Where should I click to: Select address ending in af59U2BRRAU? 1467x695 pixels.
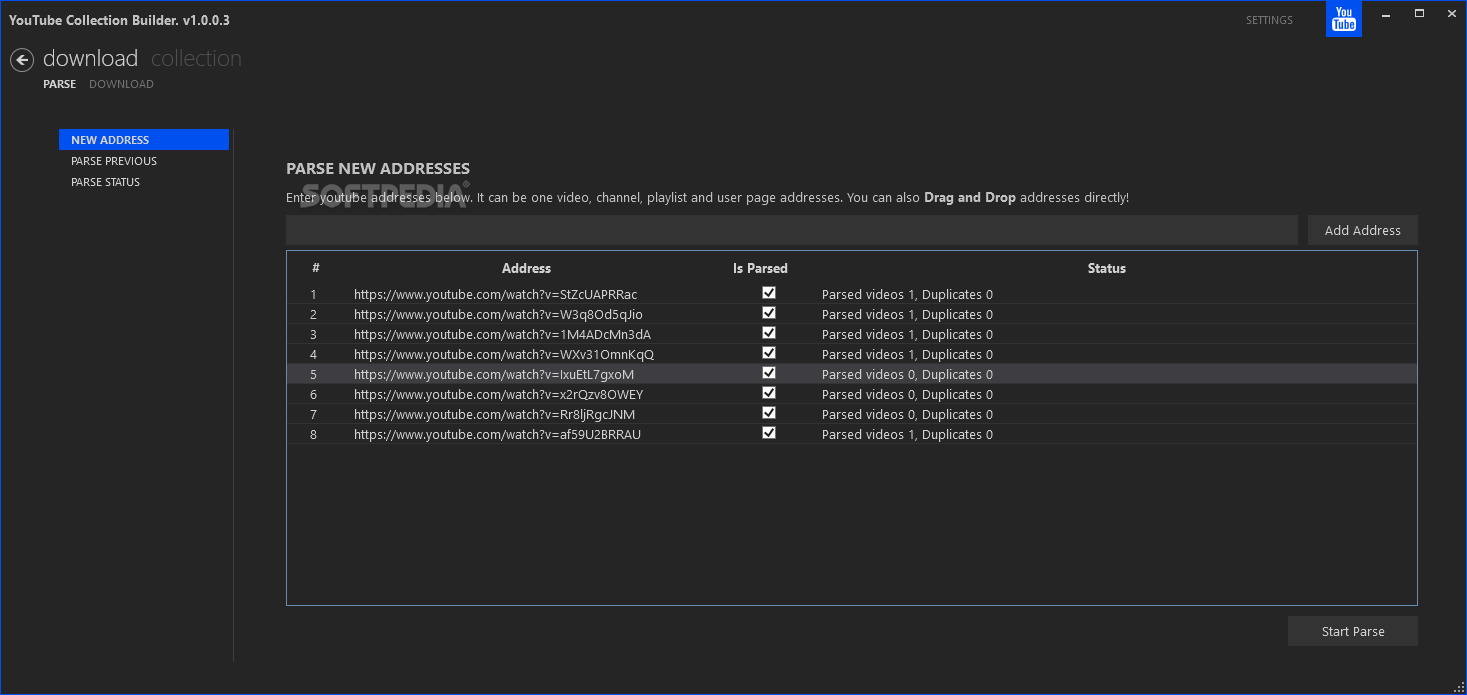[497, 434]
